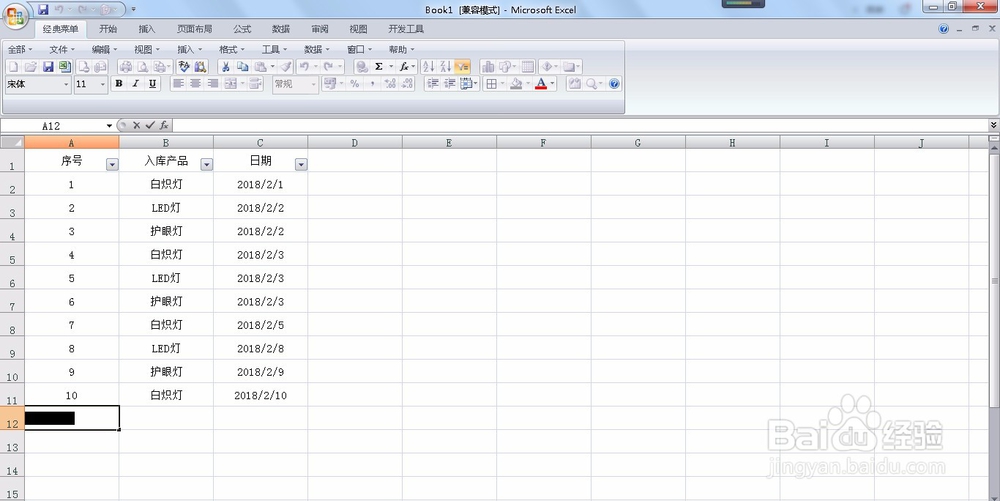Open the font color dropdown arrow

(x=552, y=84)
